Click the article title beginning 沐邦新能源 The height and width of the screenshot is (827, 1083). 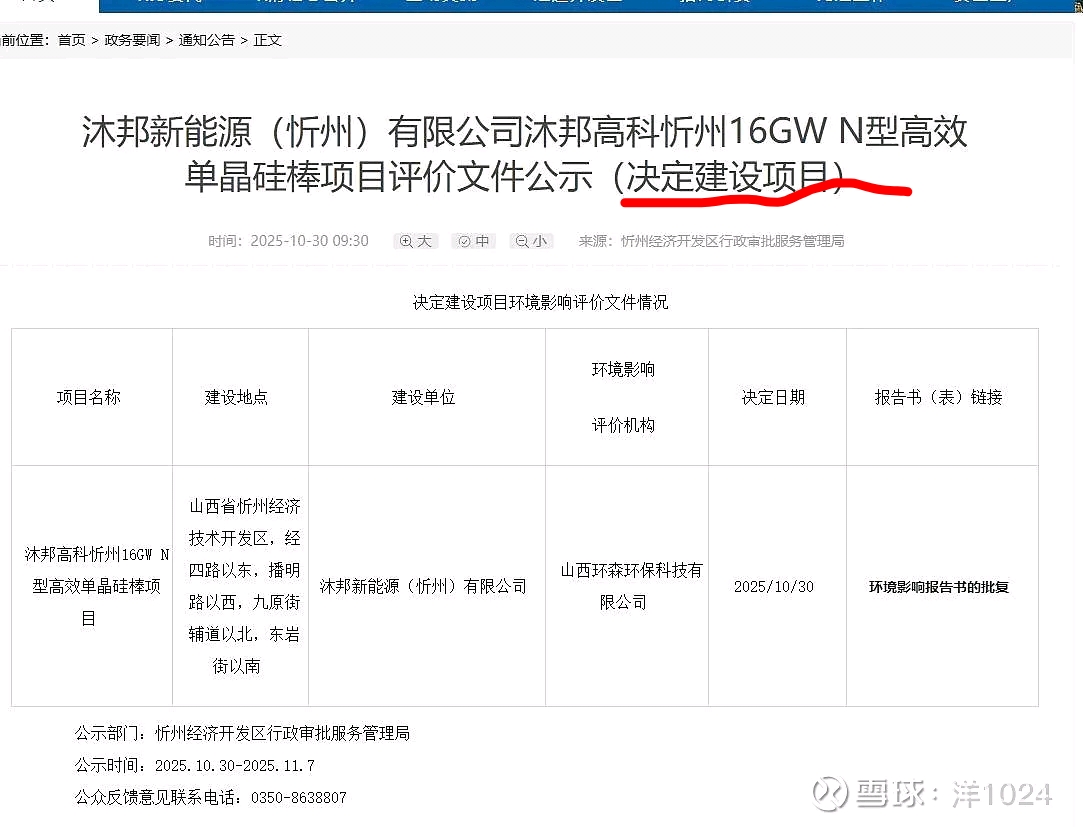[525, 153]
